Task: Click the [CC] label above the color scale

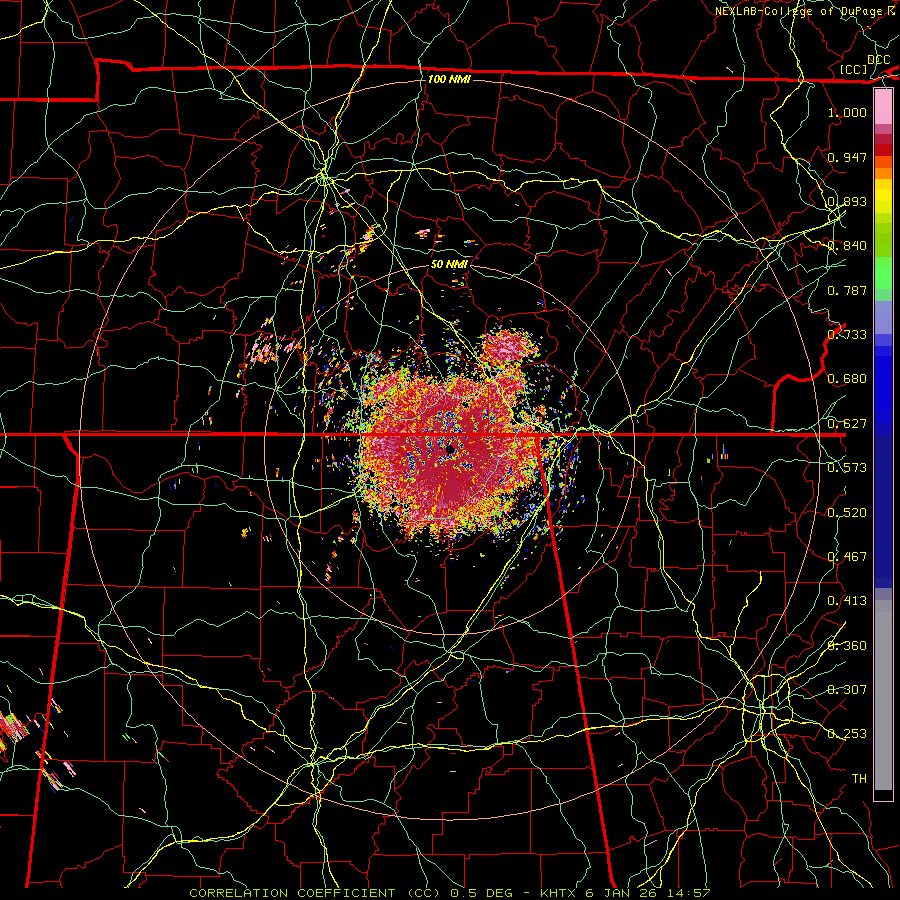Action: click(854, 69)
